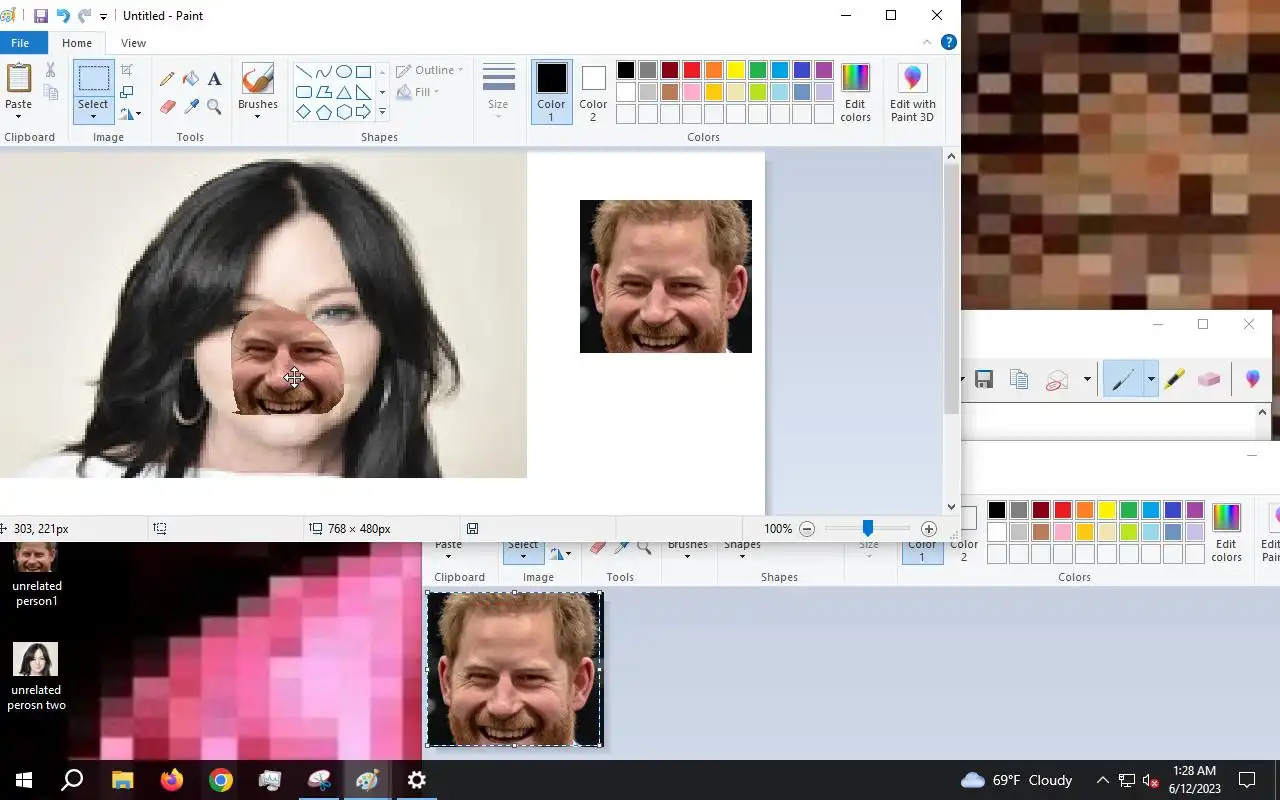This screenshot has height=800, width=1280.
Task: Pick the Rectangle shape
Action: pyautogui.click(x=363, y=72)
